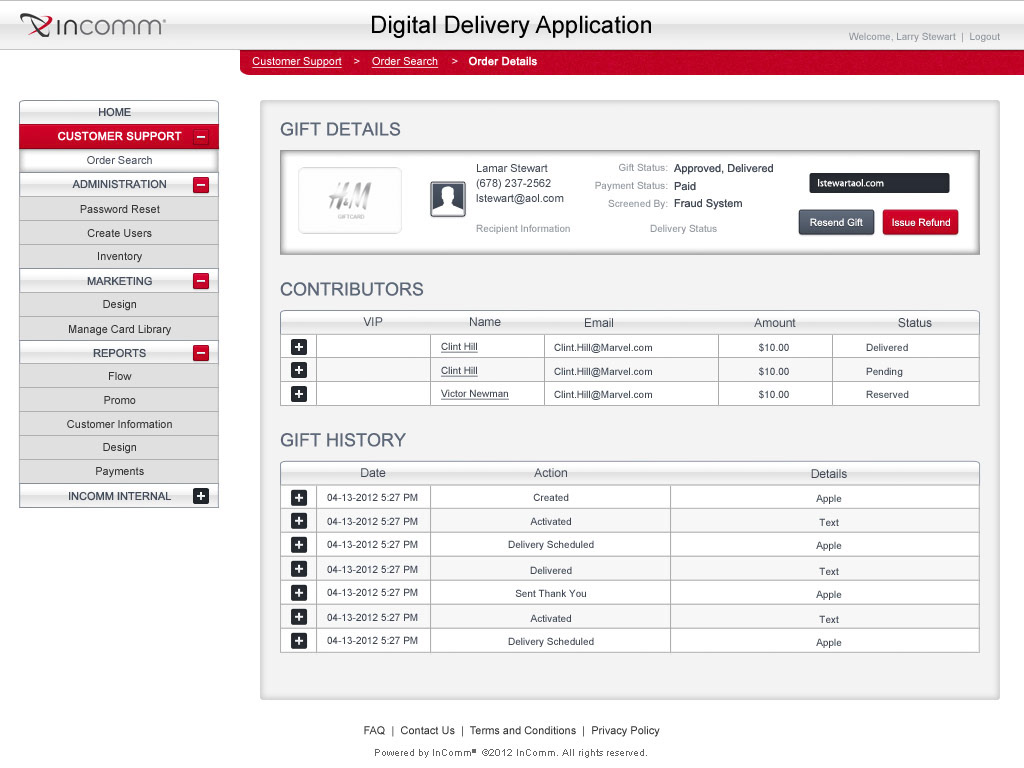1024x768 pixels.
Task: Open Design under Reports
Action: click(x=119, y=447)
